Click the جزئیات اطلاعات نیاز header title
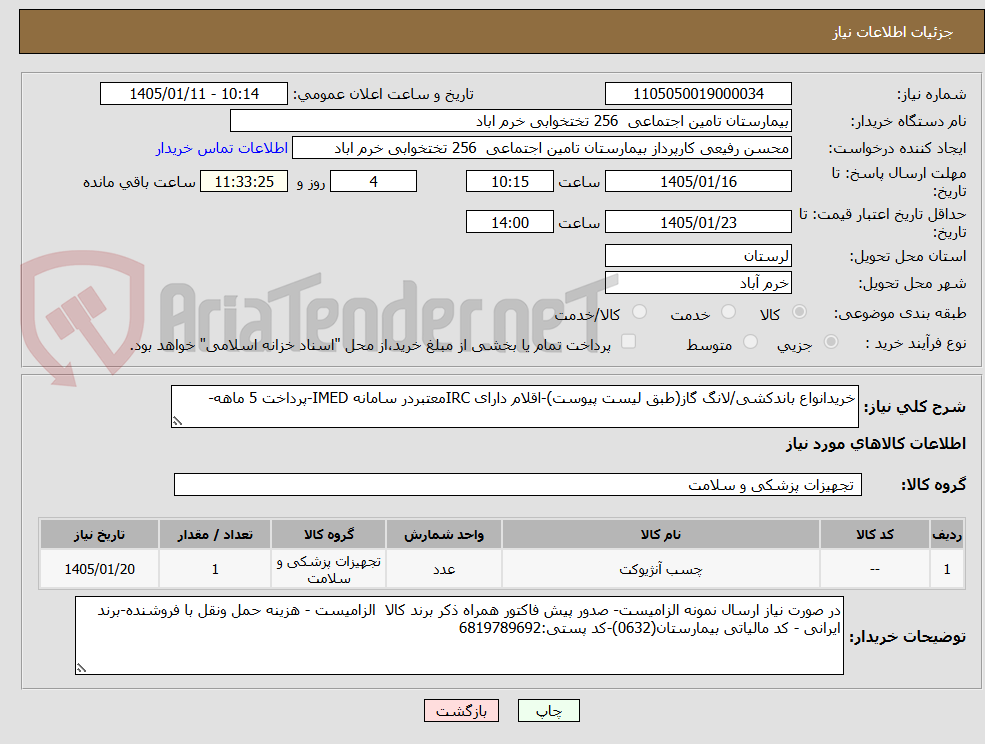985x744 pixels. tap(893, 32)
